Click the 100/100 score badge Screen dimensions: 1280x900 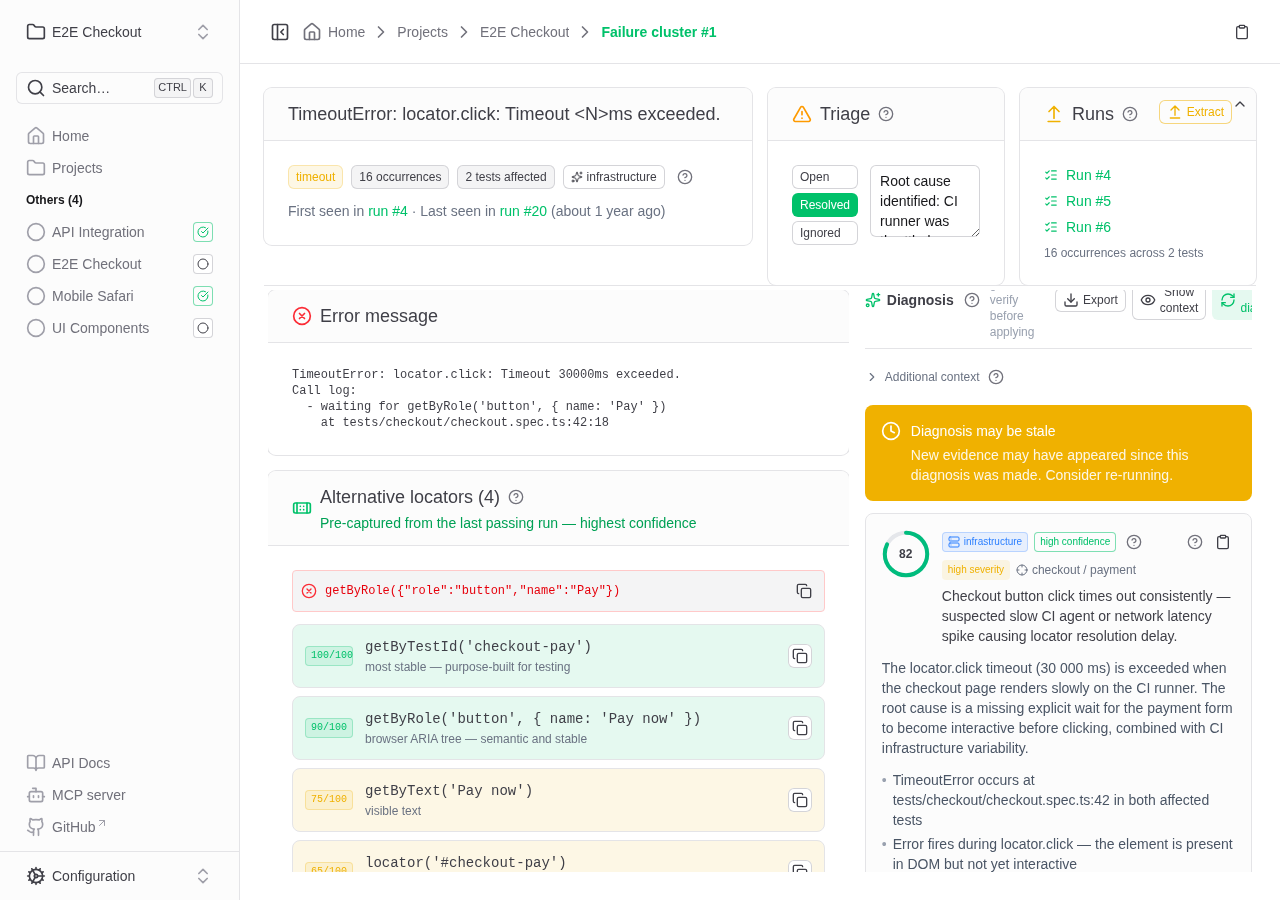click(329, 656)
